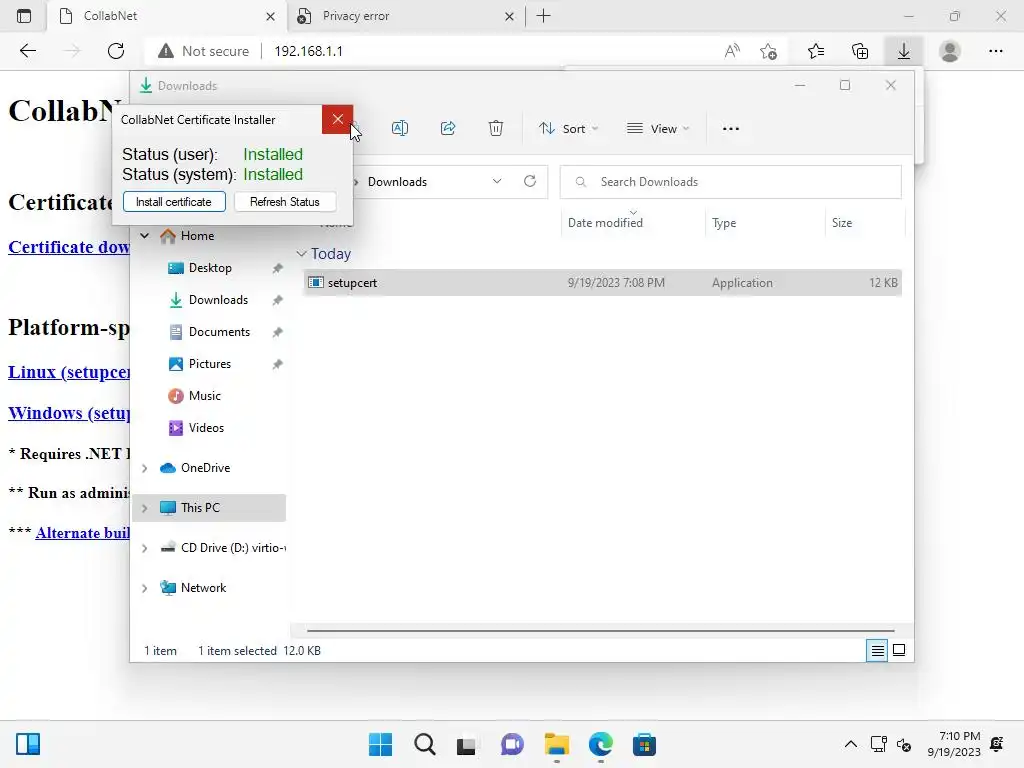1024x768 pixels.
Task: Expand the Network tree node
Action: point(145,588)
